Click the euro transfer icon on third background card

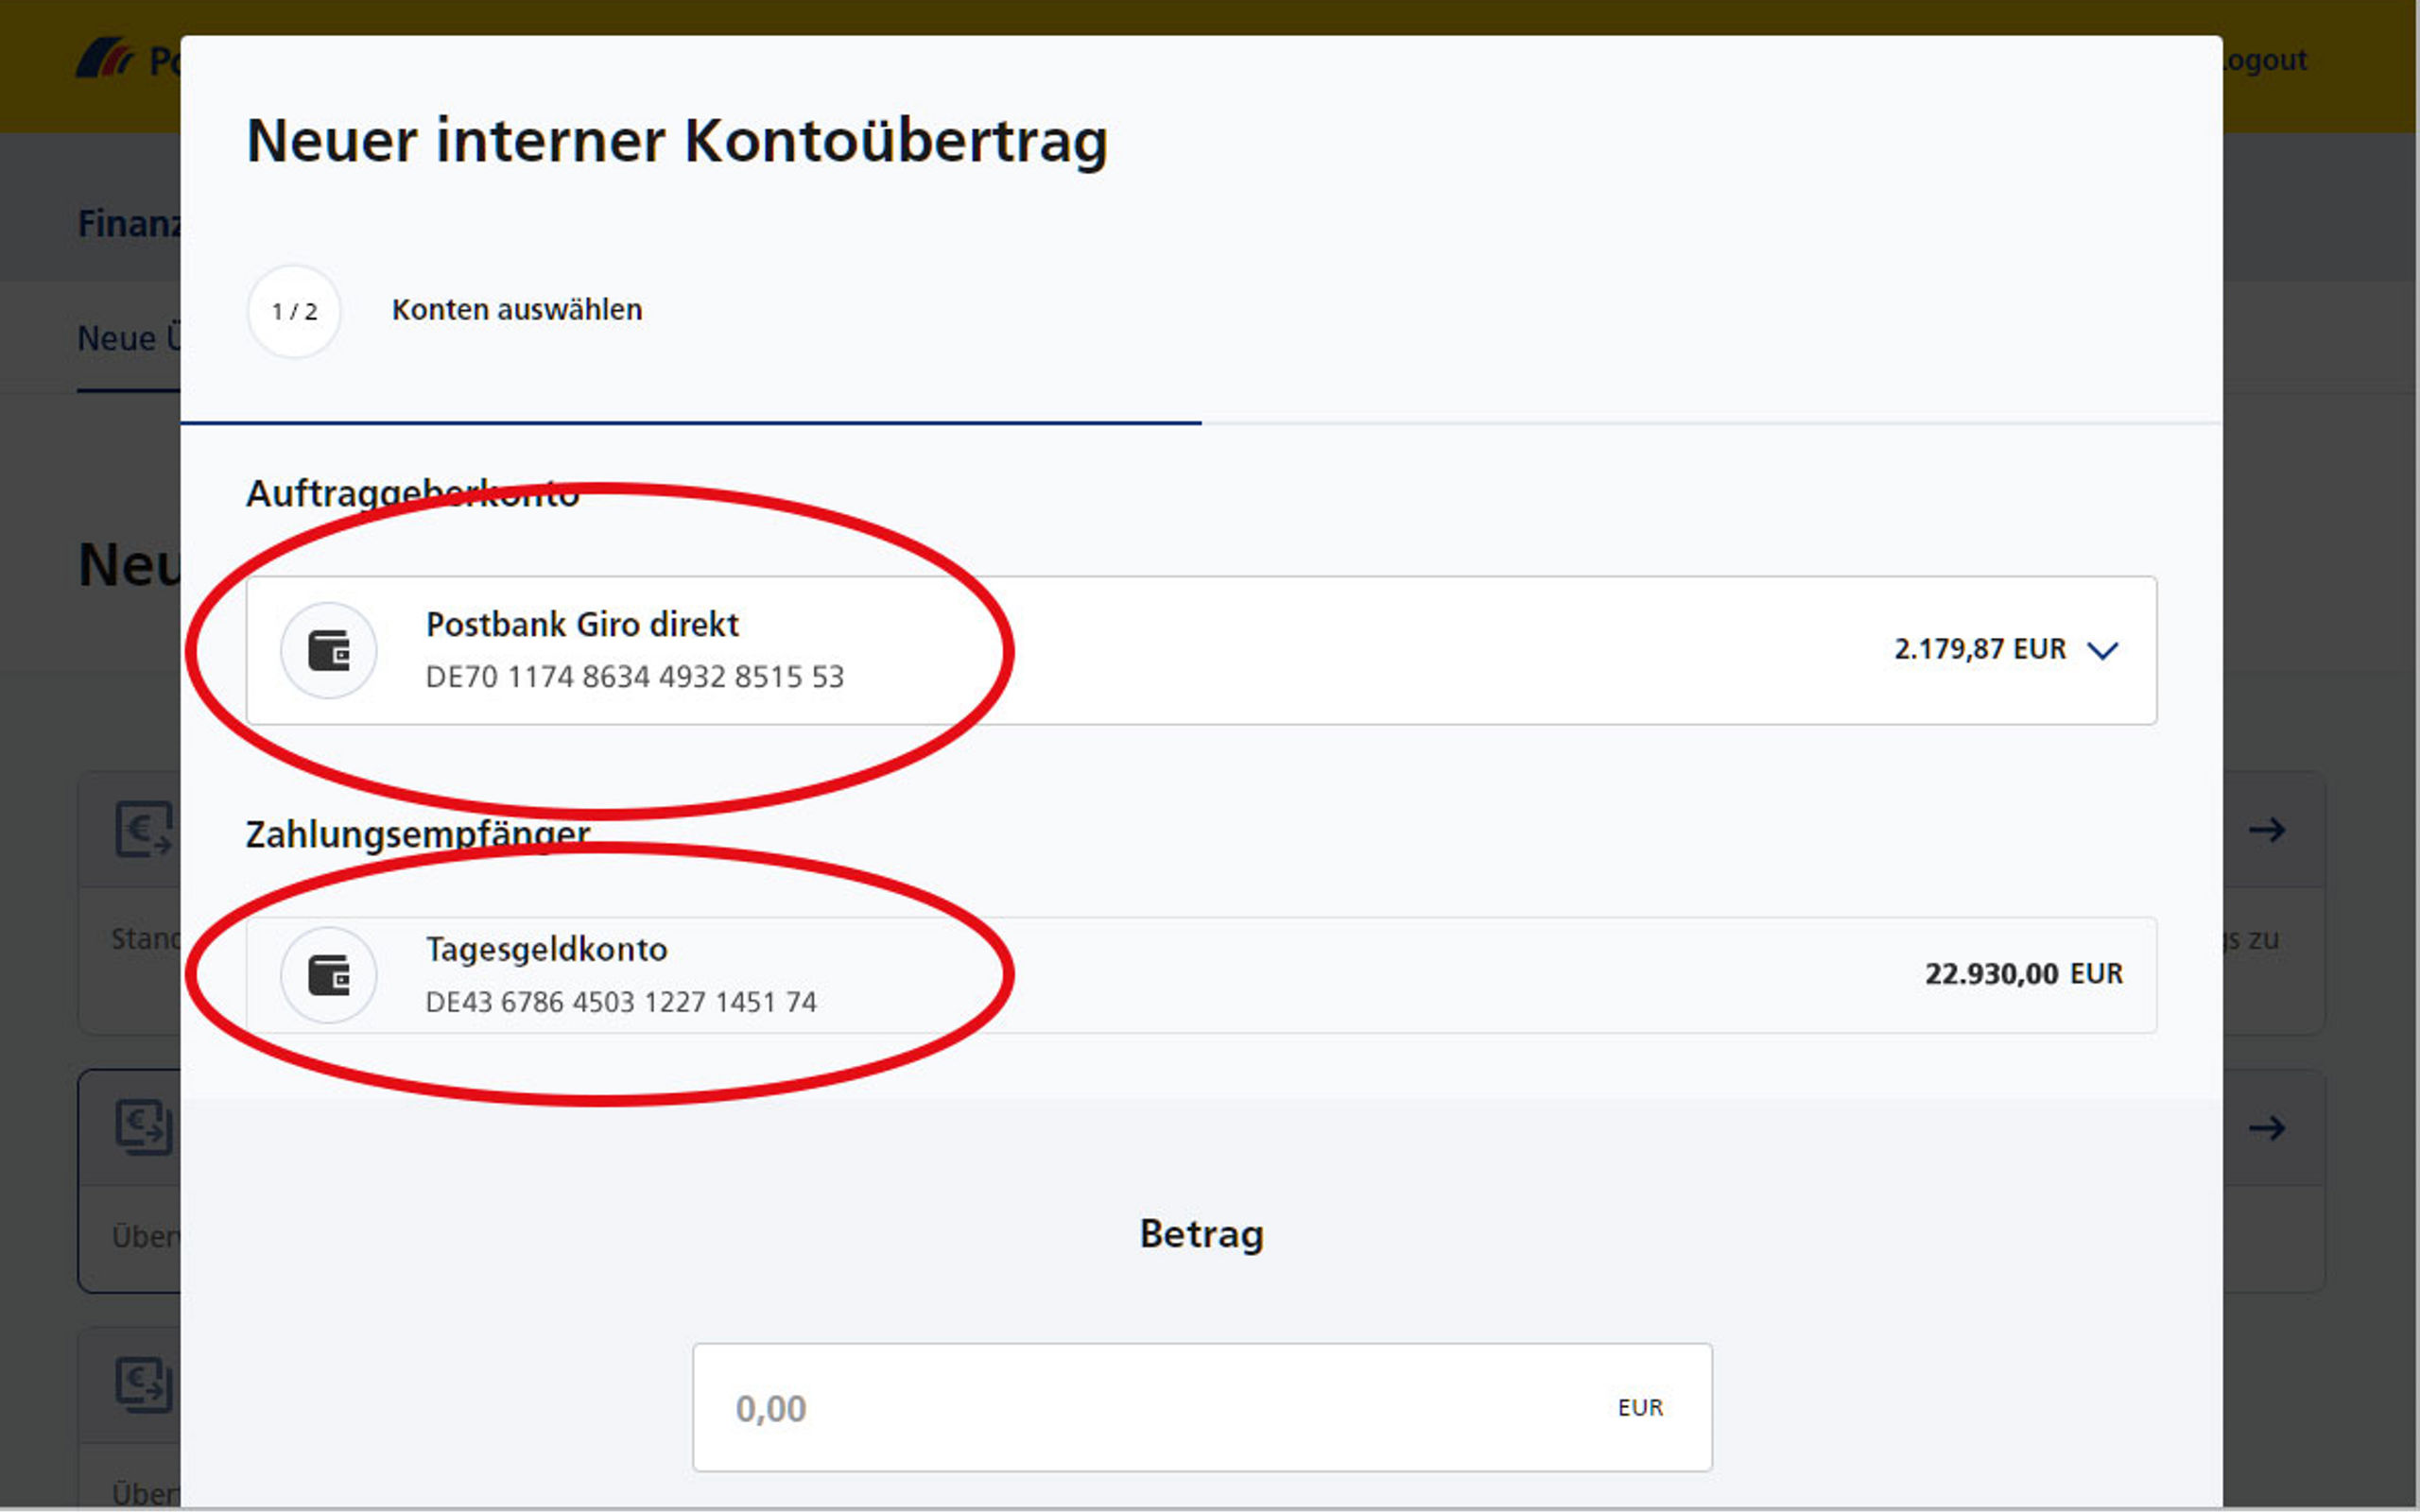[144, 1384]
